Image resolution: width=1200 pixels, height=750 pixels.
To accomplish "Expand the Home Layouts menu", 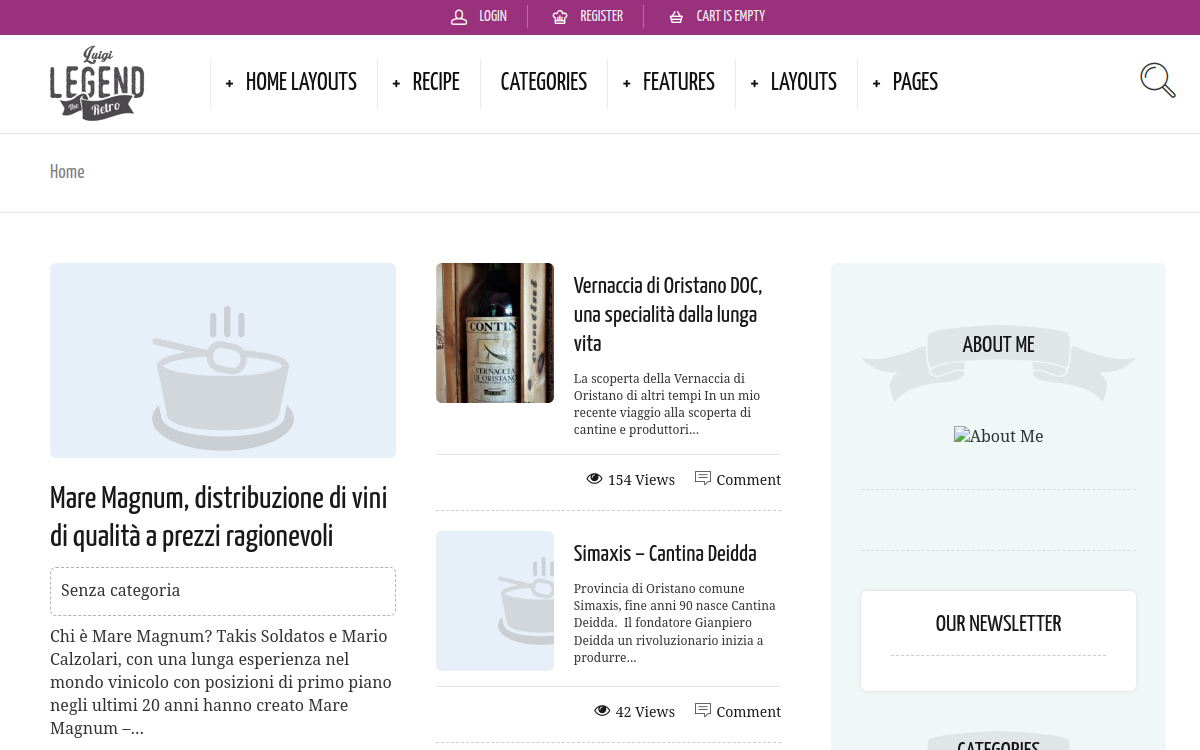I will pyautogui.click(x=291, y=83).
